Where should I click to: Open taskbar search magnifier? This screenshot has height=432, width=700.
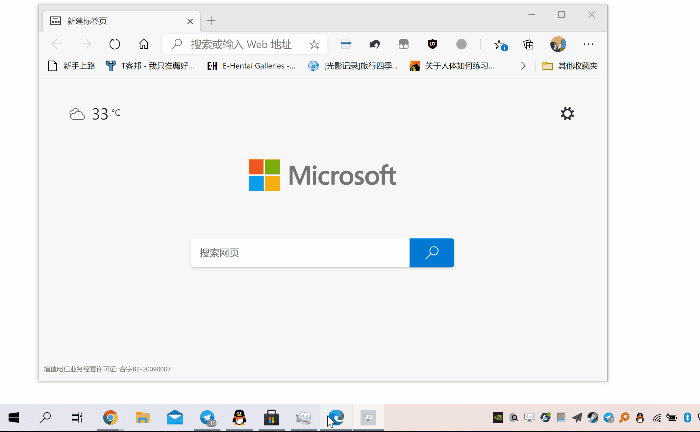click(x=46, y=418)
